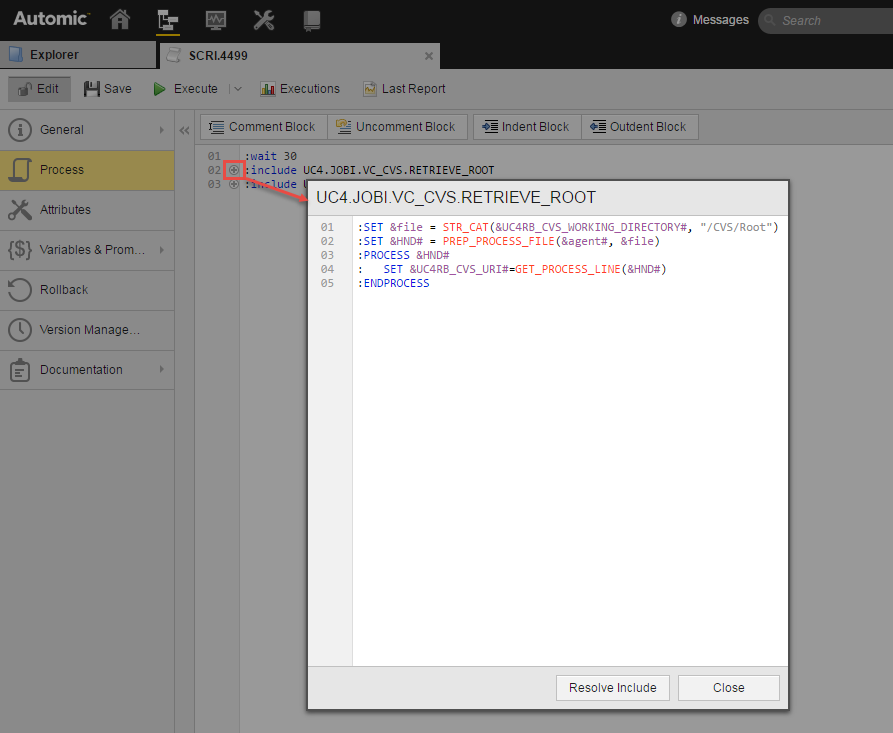Click the book icon in top bar
This screenshot has width=893, height=733.
[312, 20]
